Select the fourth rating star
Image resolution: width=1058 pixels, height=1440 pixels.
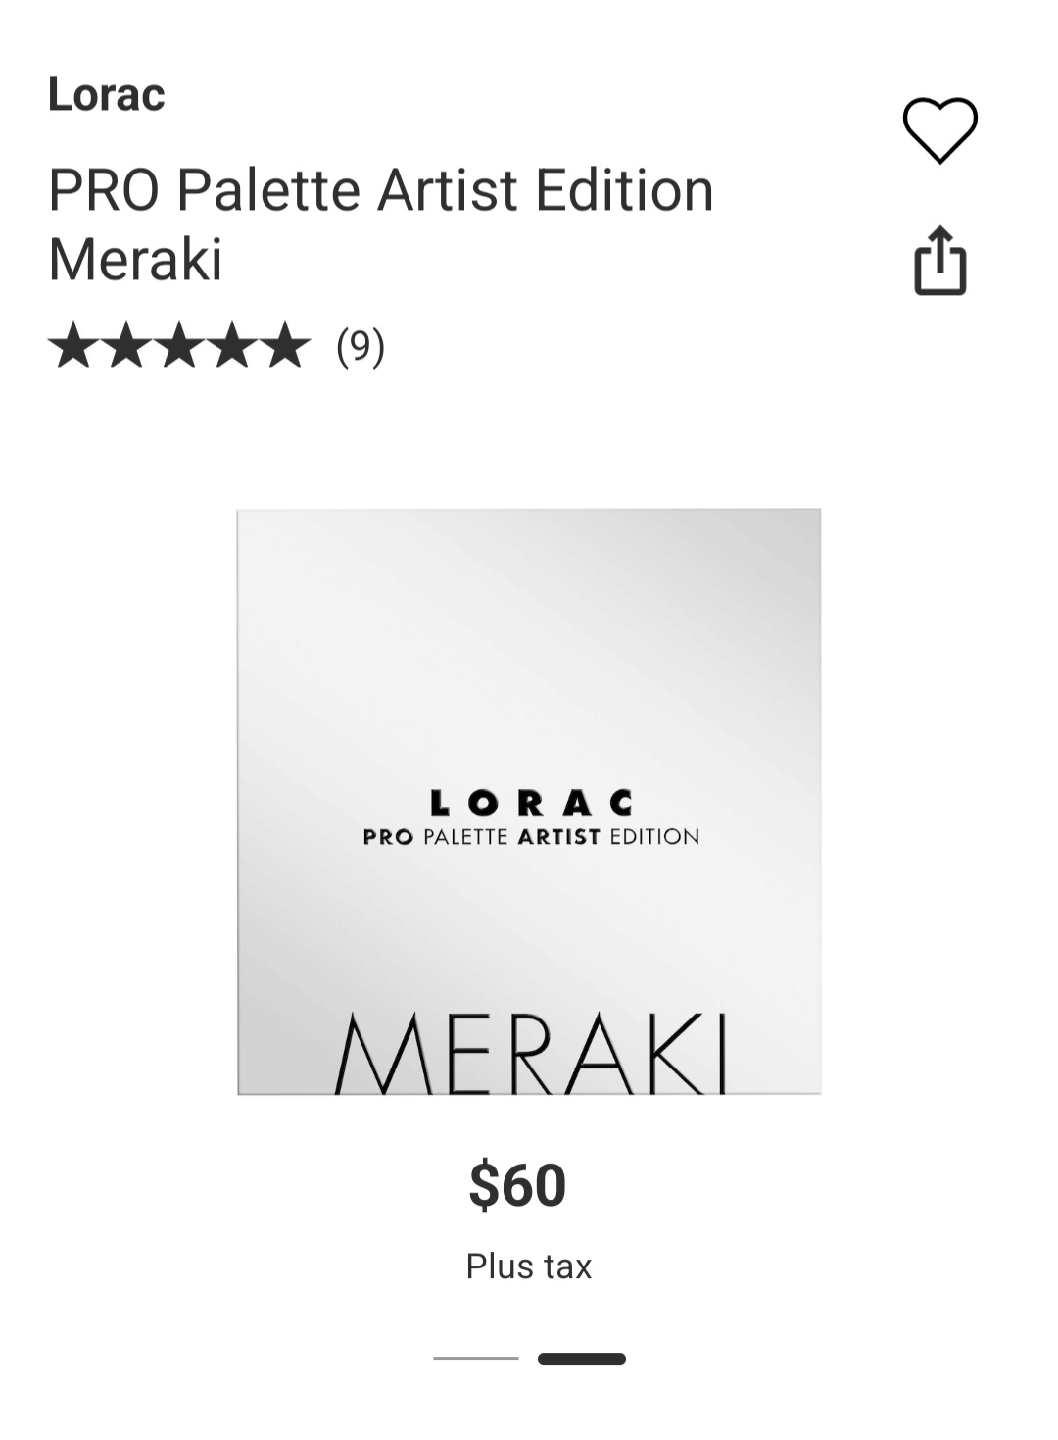234,346
